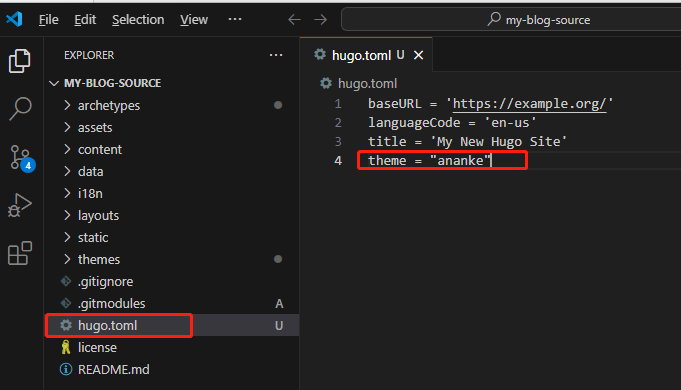
Task: Go forward using the right arrow
Action: point(321,20)
